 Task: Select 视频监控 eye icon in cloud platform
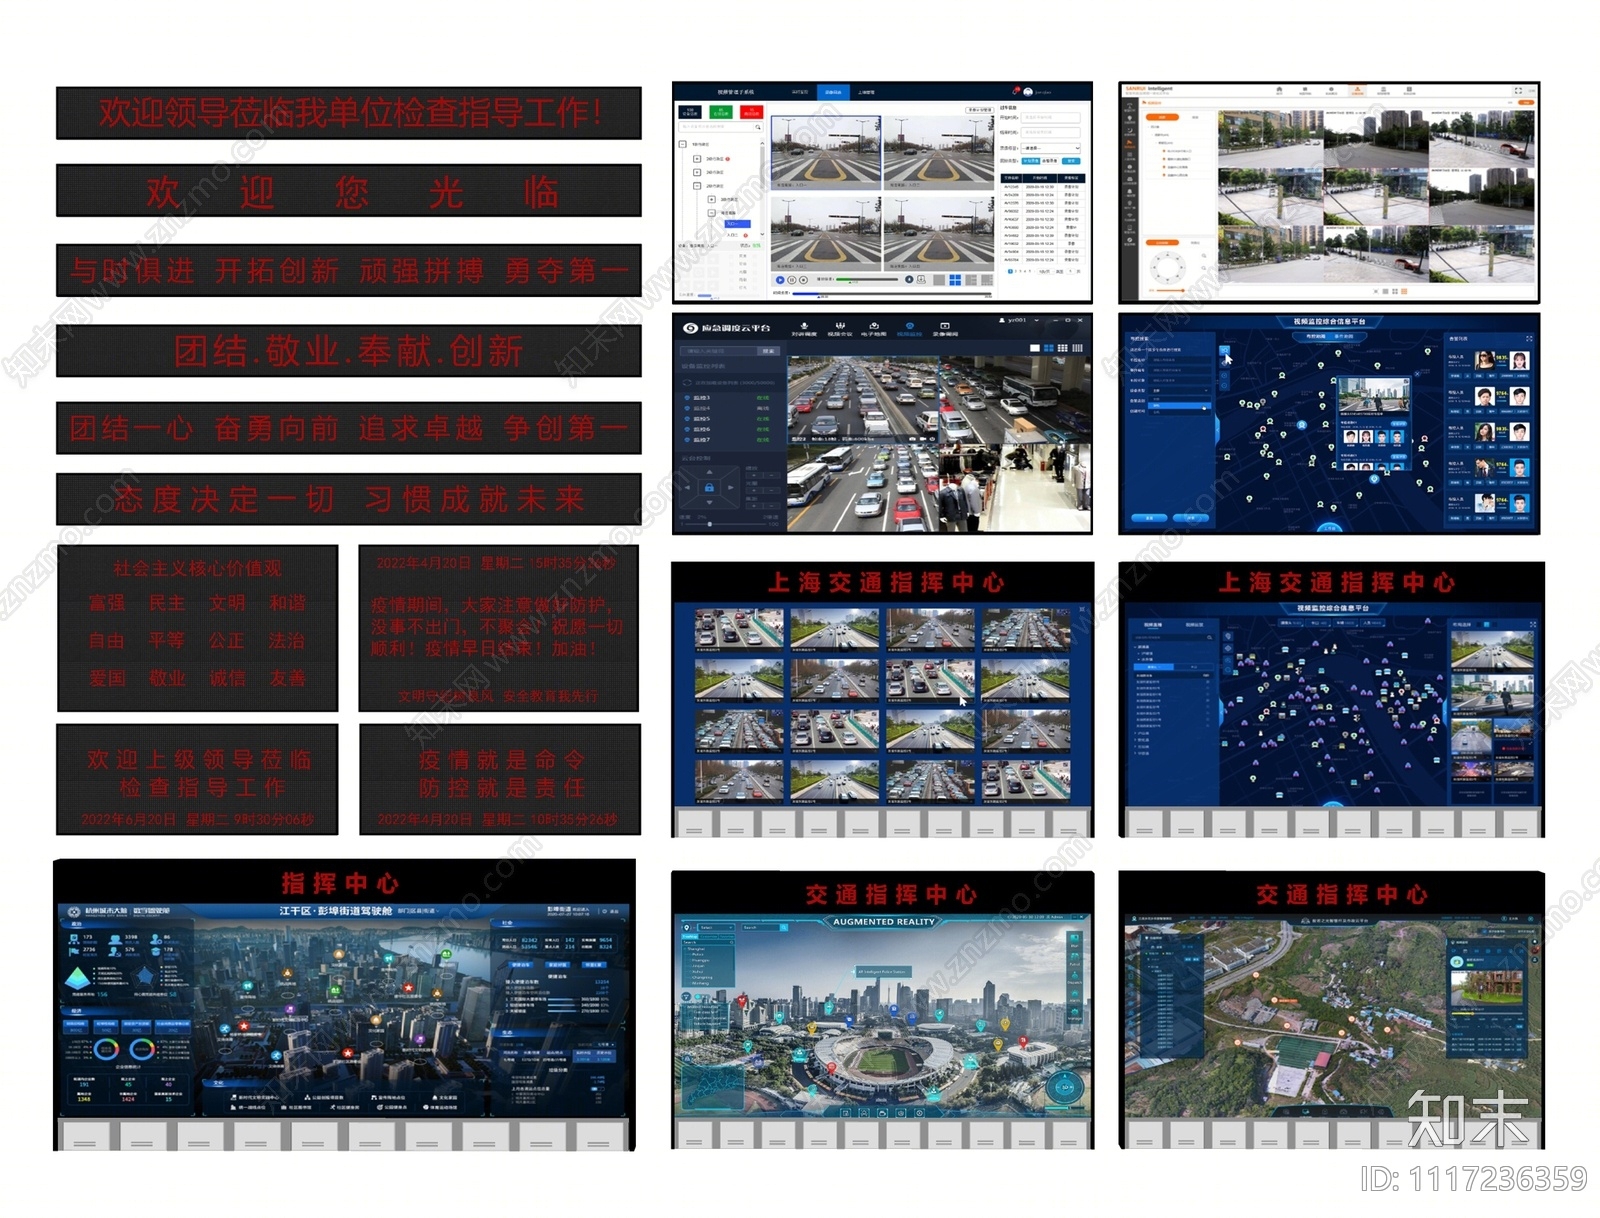910,328
